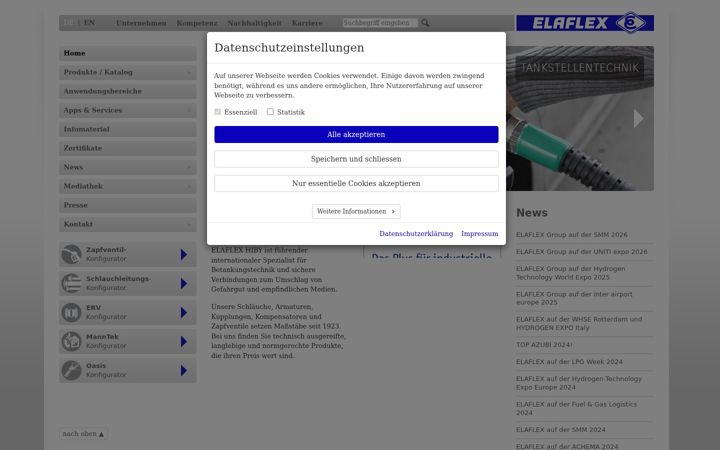
Task: Open news ELAFLEX auf der ACHEMA 2024
Action: coord(567,446)
